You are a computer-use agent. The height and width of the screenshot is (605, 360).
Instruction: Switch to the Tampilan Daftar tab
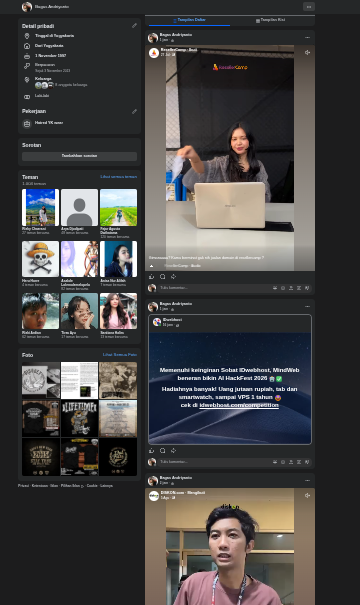pyautogui.click(x=189, y=20)
